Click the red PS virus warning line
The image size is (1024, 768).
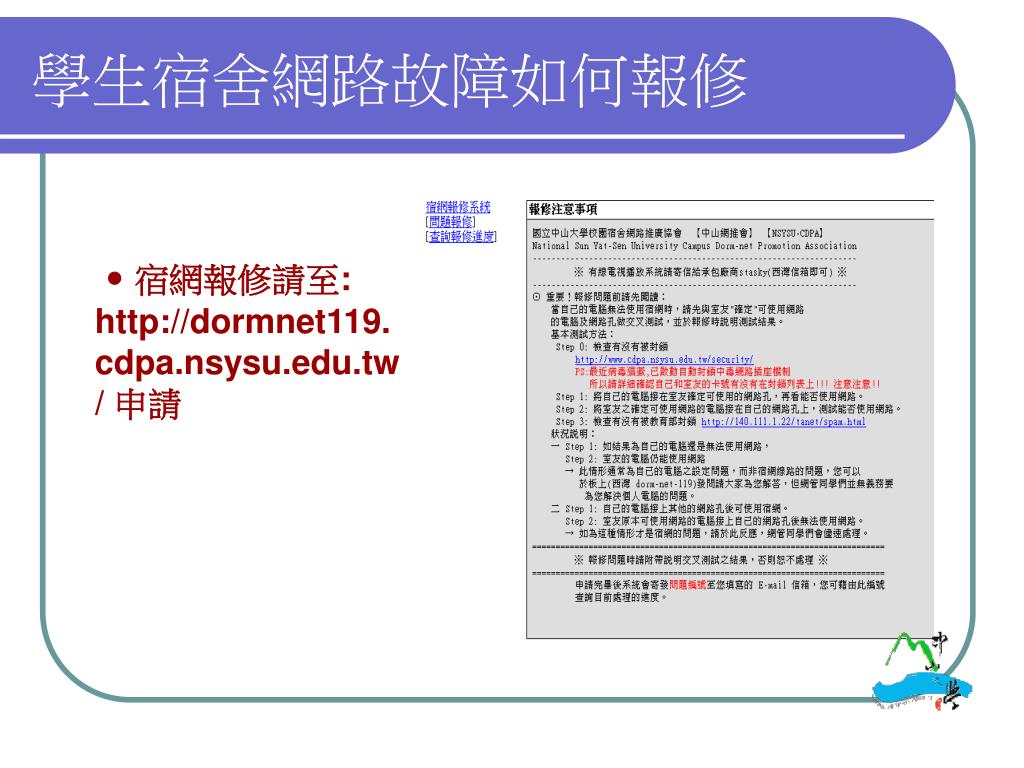tap(682, 372)
